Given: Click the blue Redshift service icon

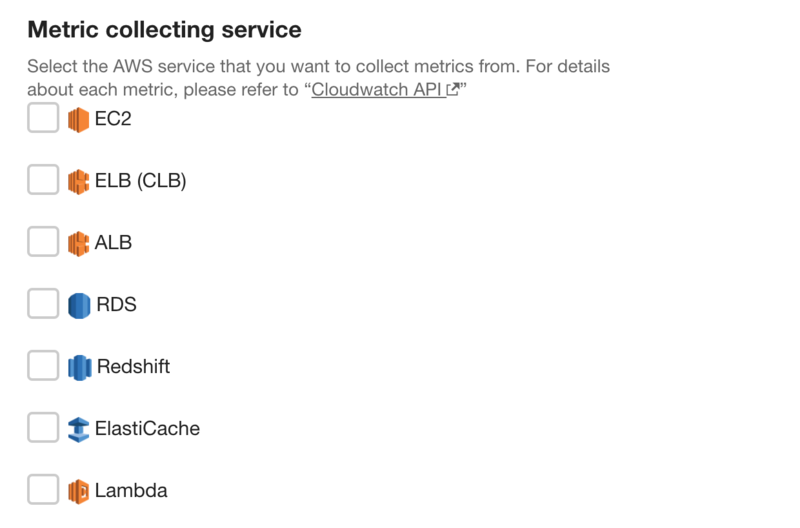Looking at the screenshot, I should [80, 367].
